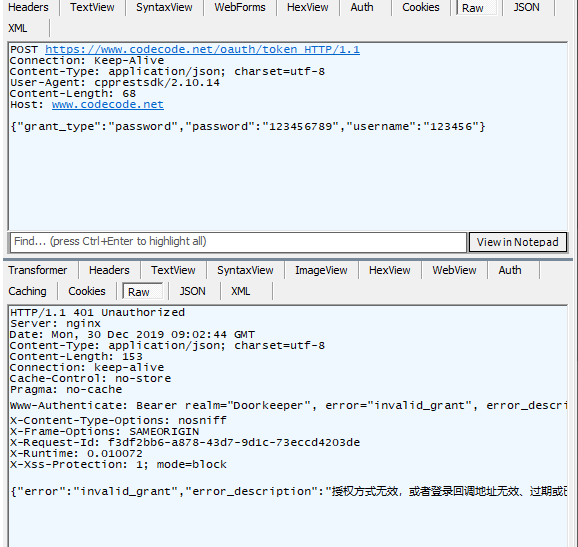
Task: Select the WebForms tab
Action: click(240, 7)
